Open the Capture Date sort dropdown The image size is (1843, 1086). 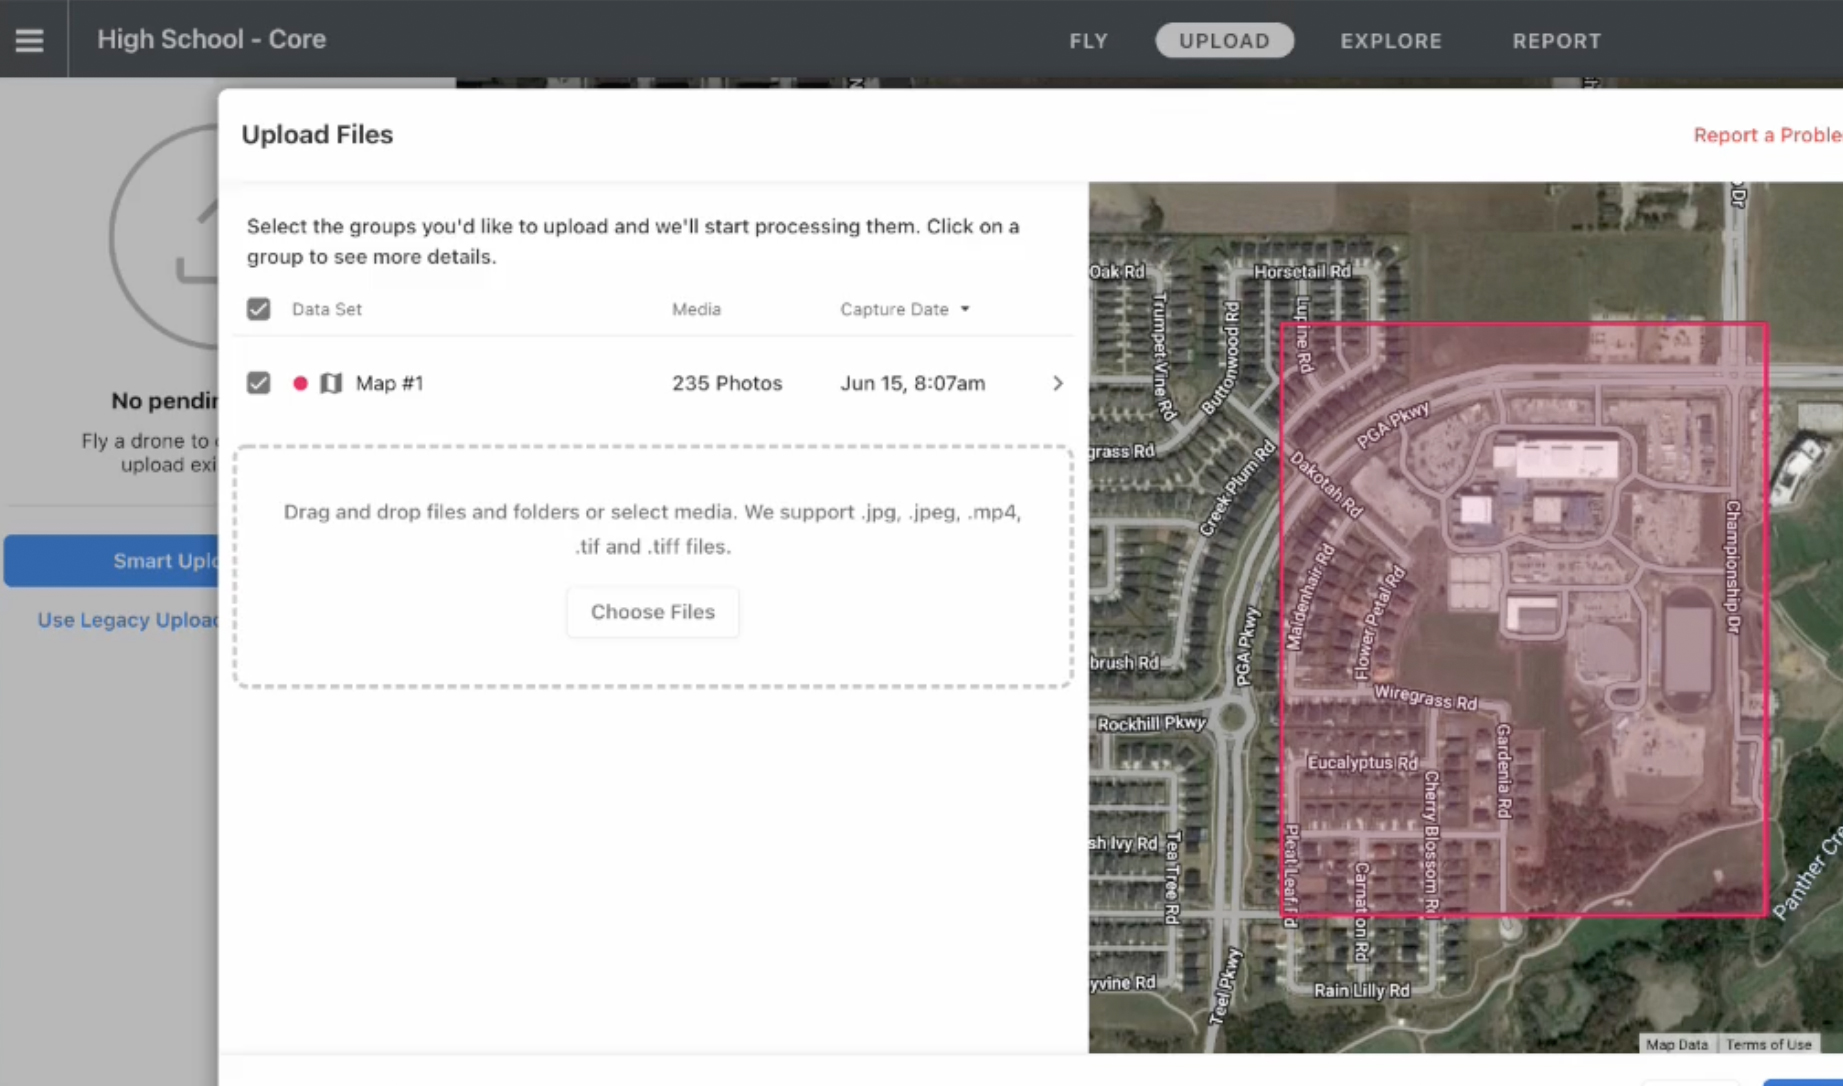pyautogui.click(x=905, y=309)
